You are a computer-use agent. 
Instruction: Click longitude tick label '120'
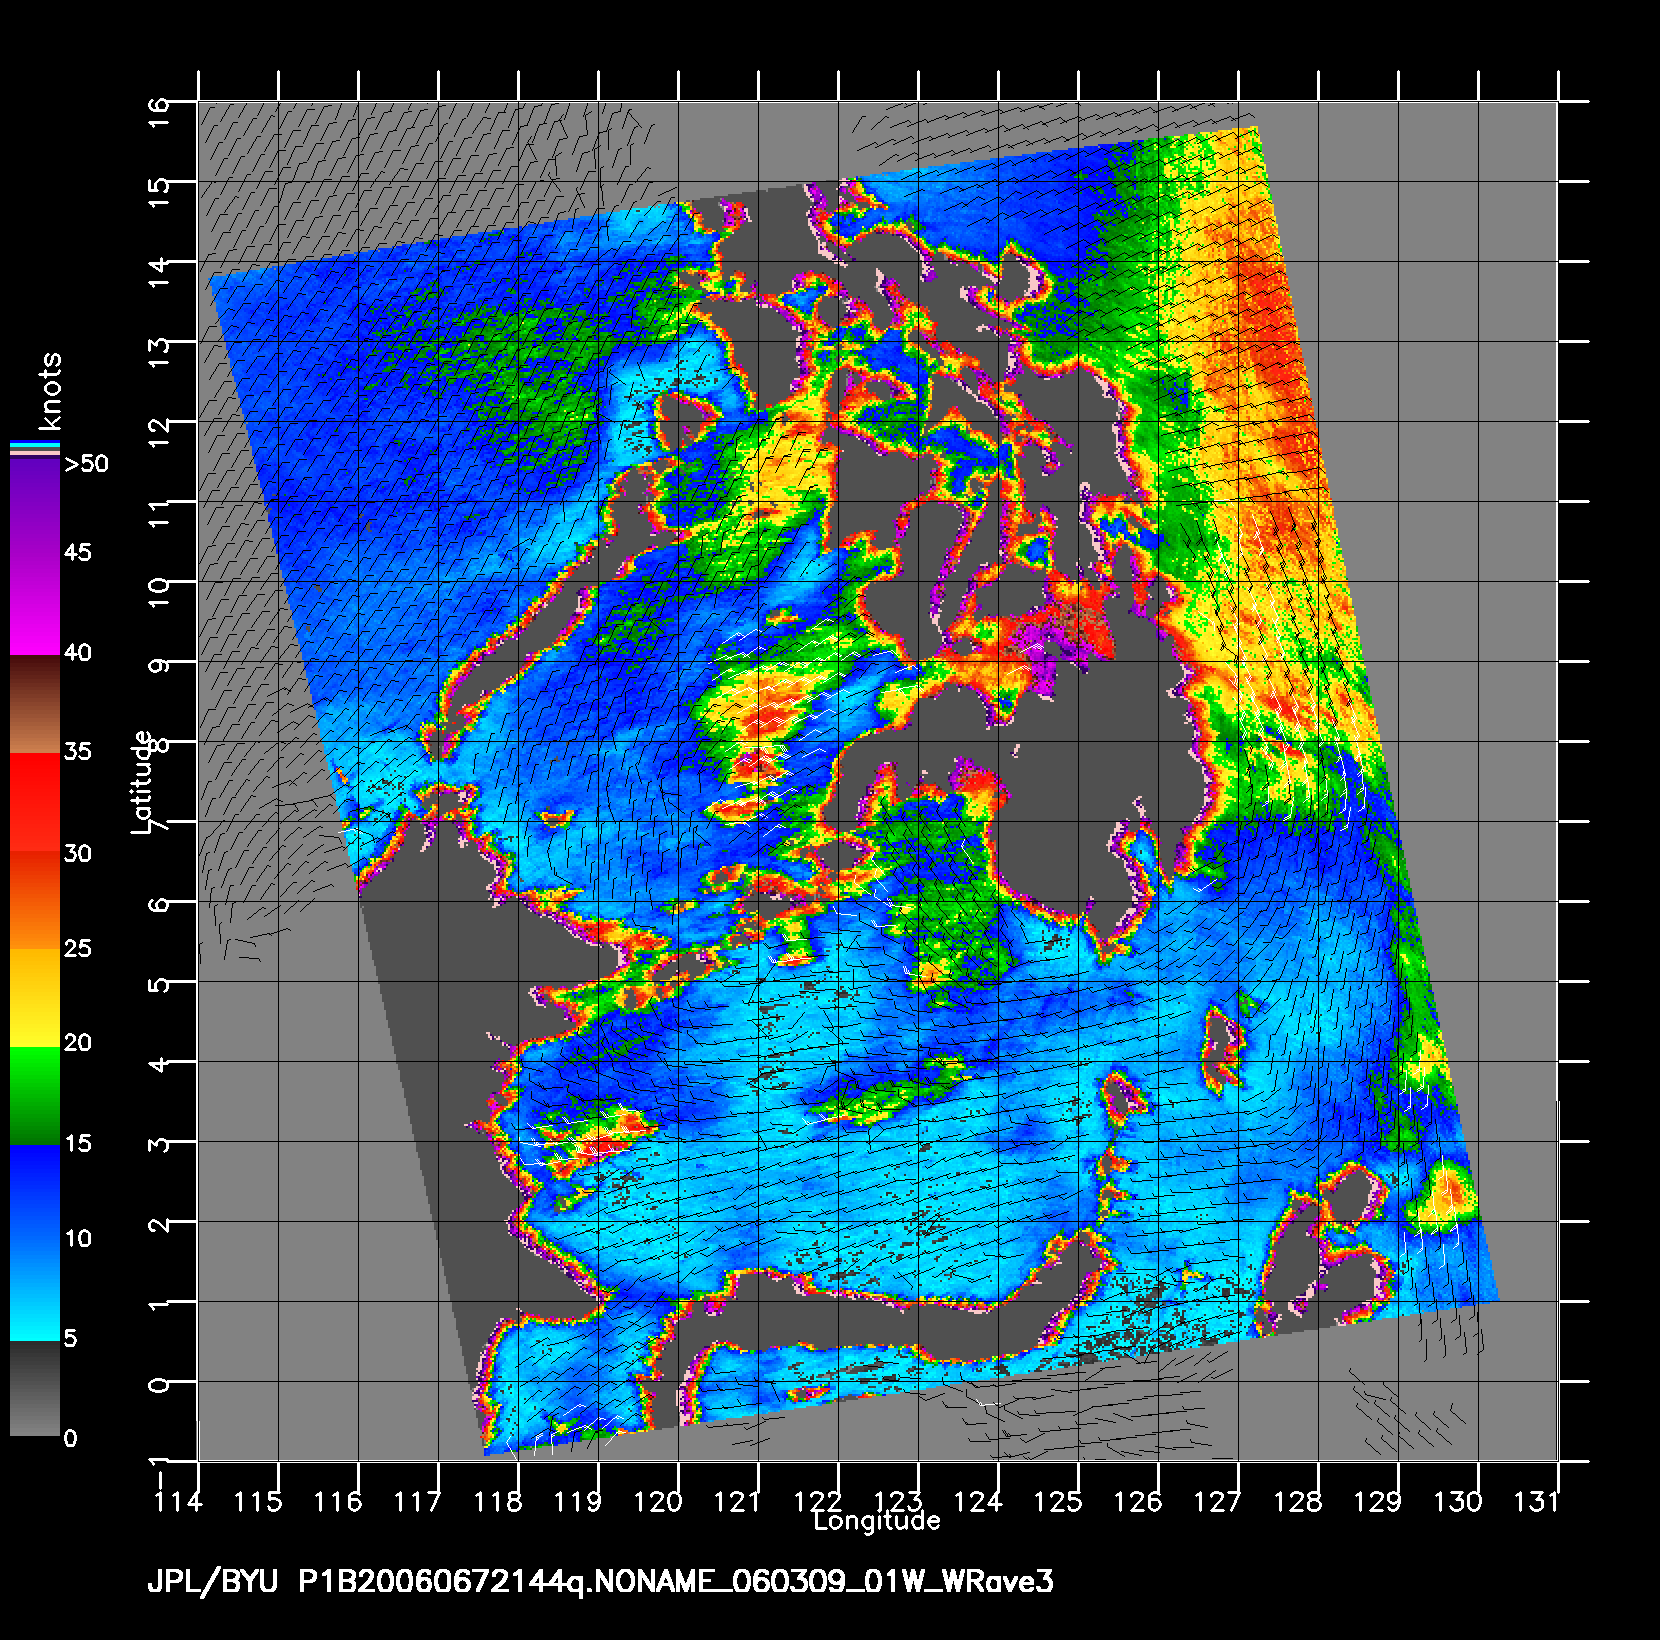[658, 1502]
